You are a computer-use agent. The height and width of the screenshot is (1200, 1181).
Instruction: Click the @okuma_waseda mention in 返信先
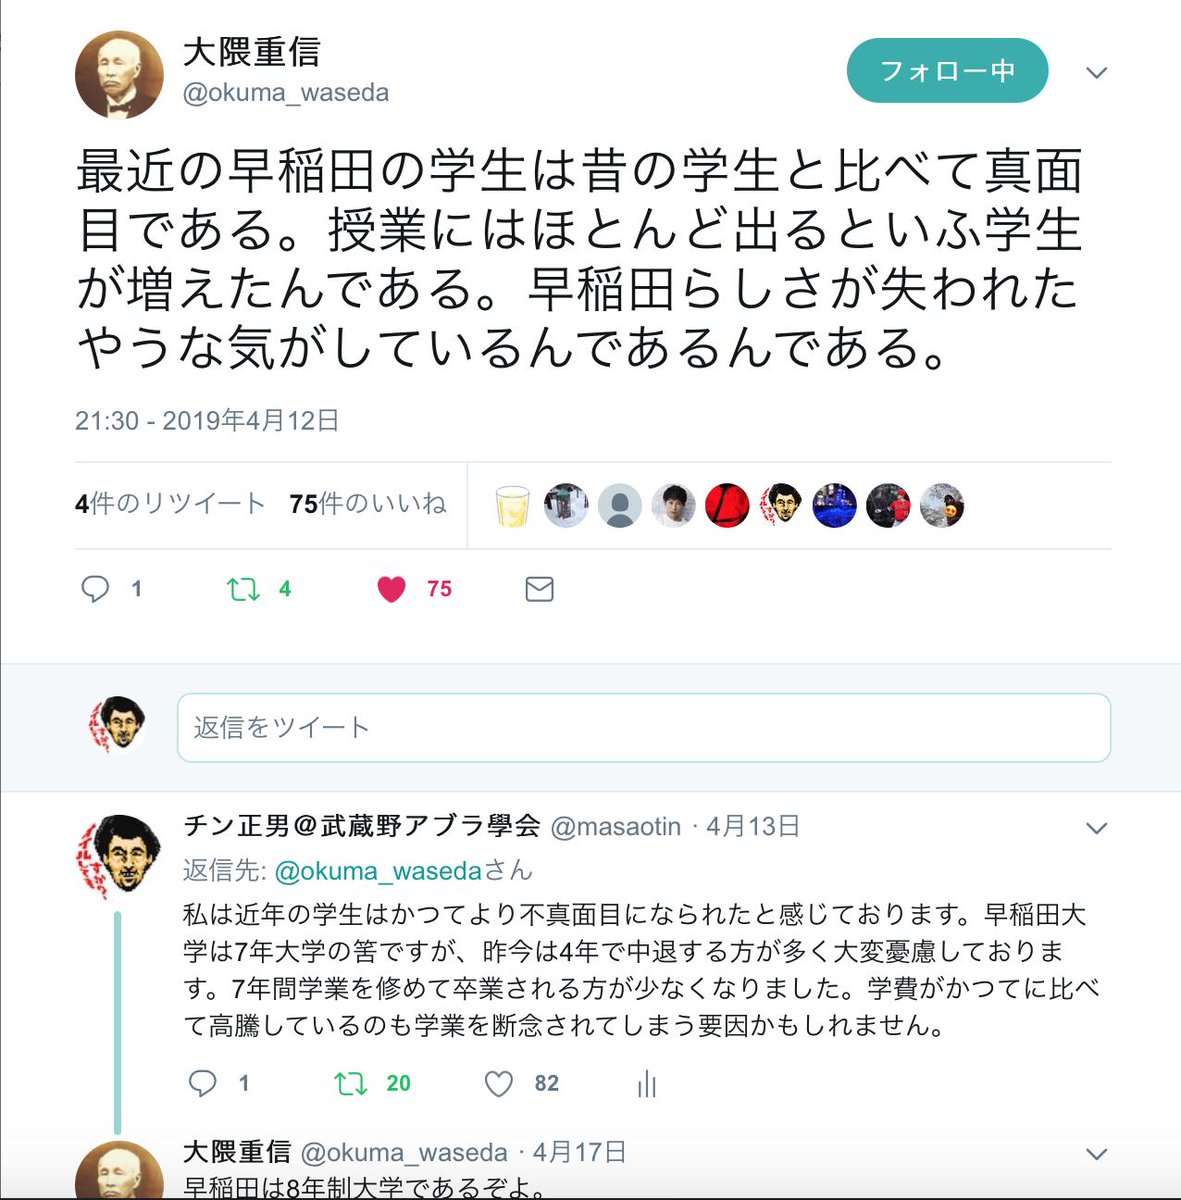click(378, 871)
